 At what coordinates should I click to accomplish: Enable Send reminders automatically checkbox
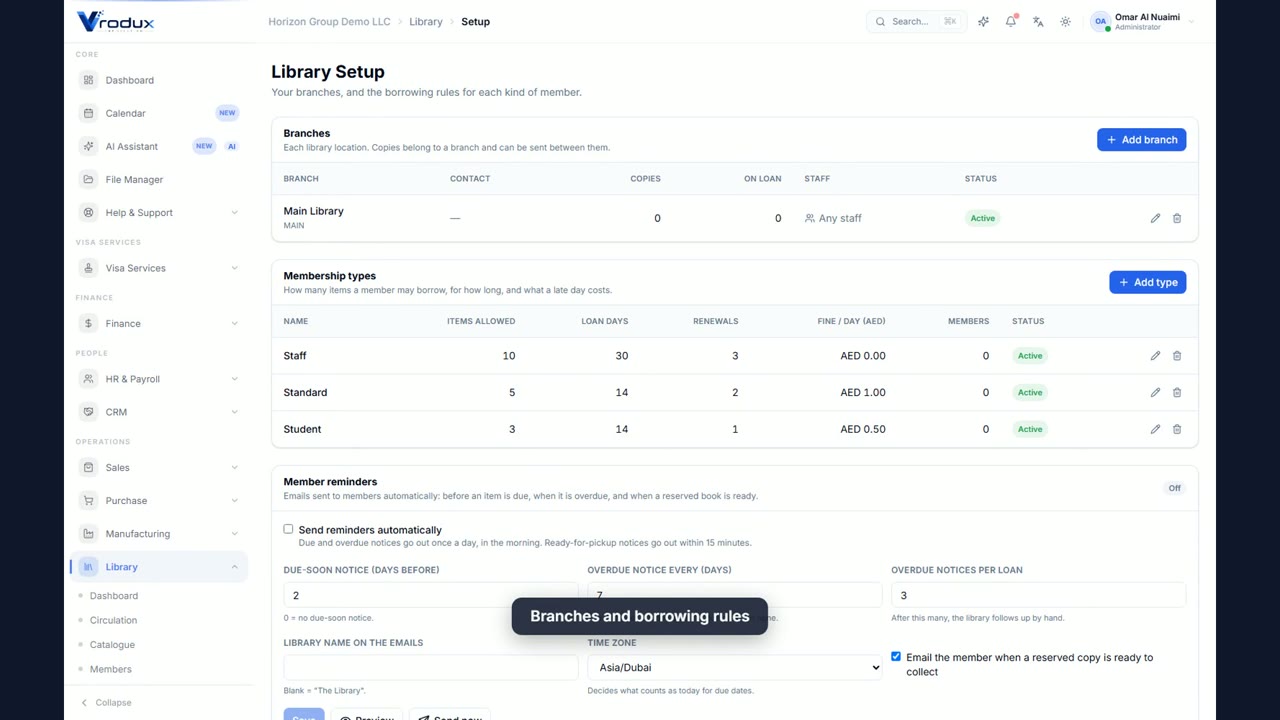pyautogui.click(x=288, y=529)
